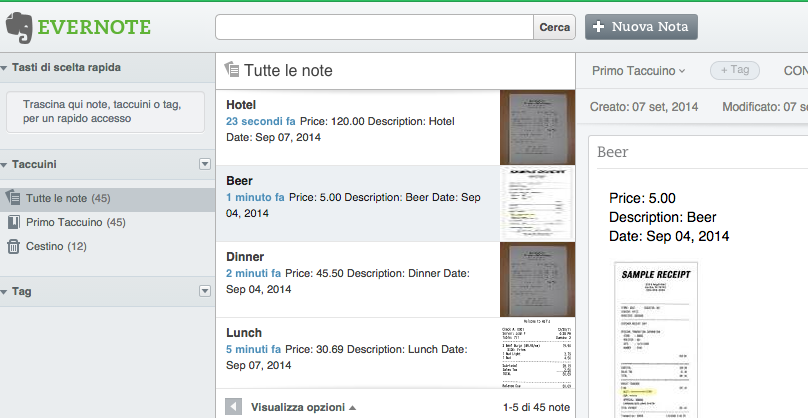The width and height of the screenshot is (808, 418).
Task: Click the previous page arrow button
Action: click(233, 407)
